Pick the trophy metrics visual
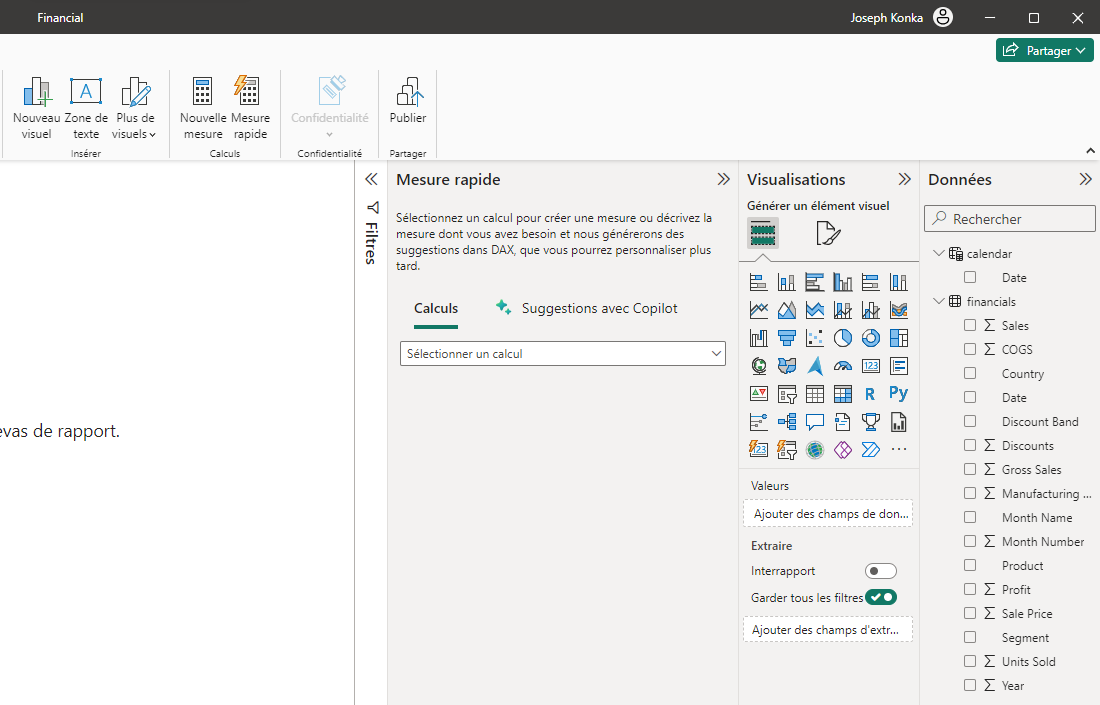The height and width of the screenshot is (705, 1100). (x=871, y=422)
